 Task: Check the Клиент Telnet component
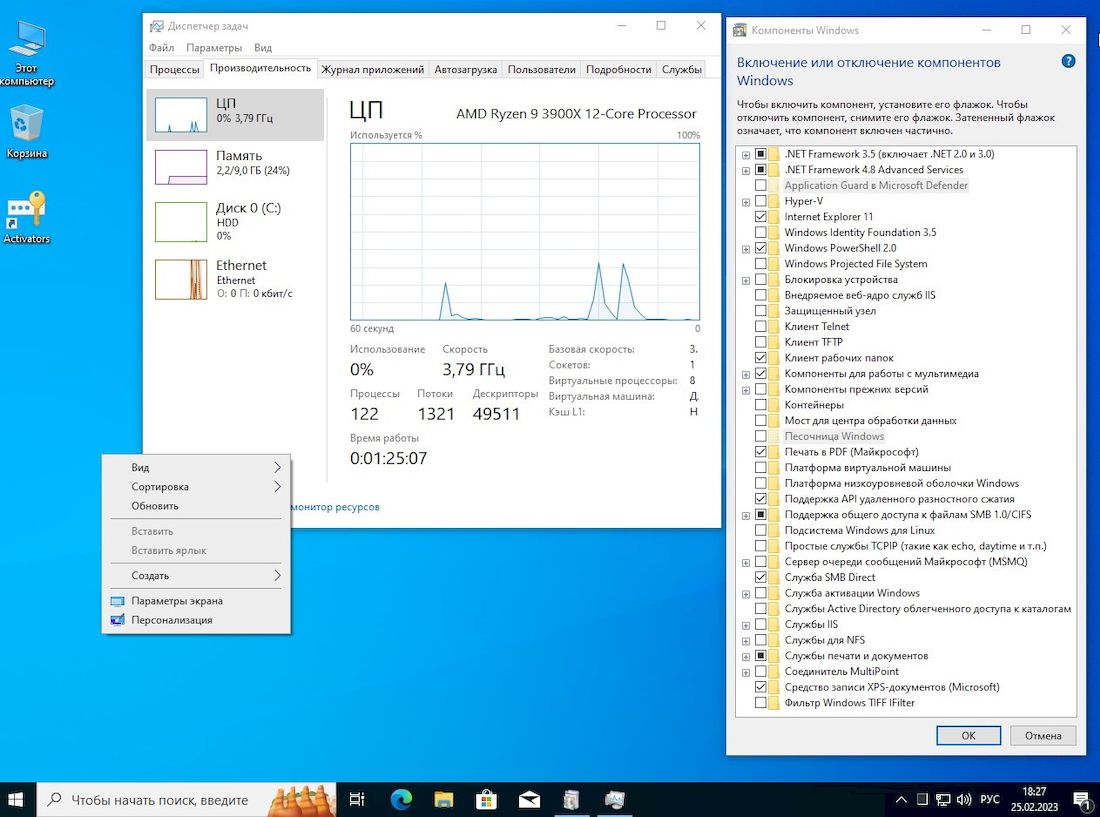[x=760, y=326]
